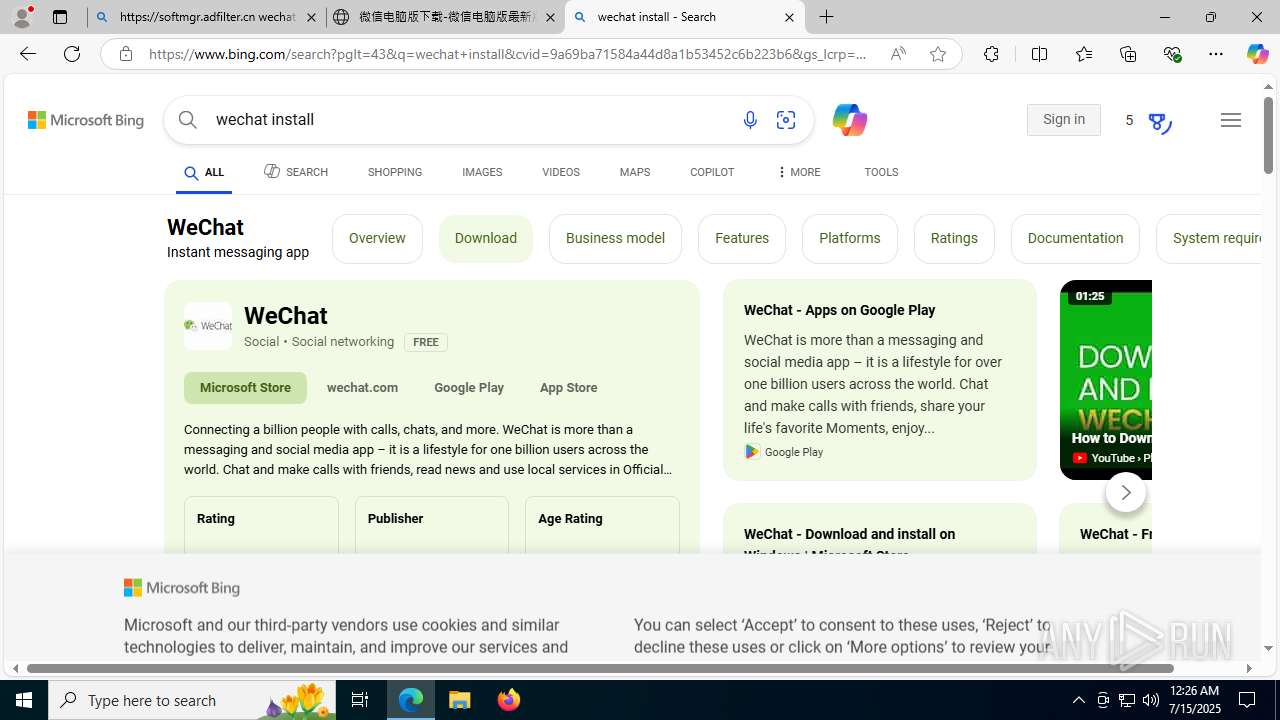Image resolution: width=1280 pixels, height=720 pixels.
Task: Search using an image camera icon
Action: pos(786,120)
